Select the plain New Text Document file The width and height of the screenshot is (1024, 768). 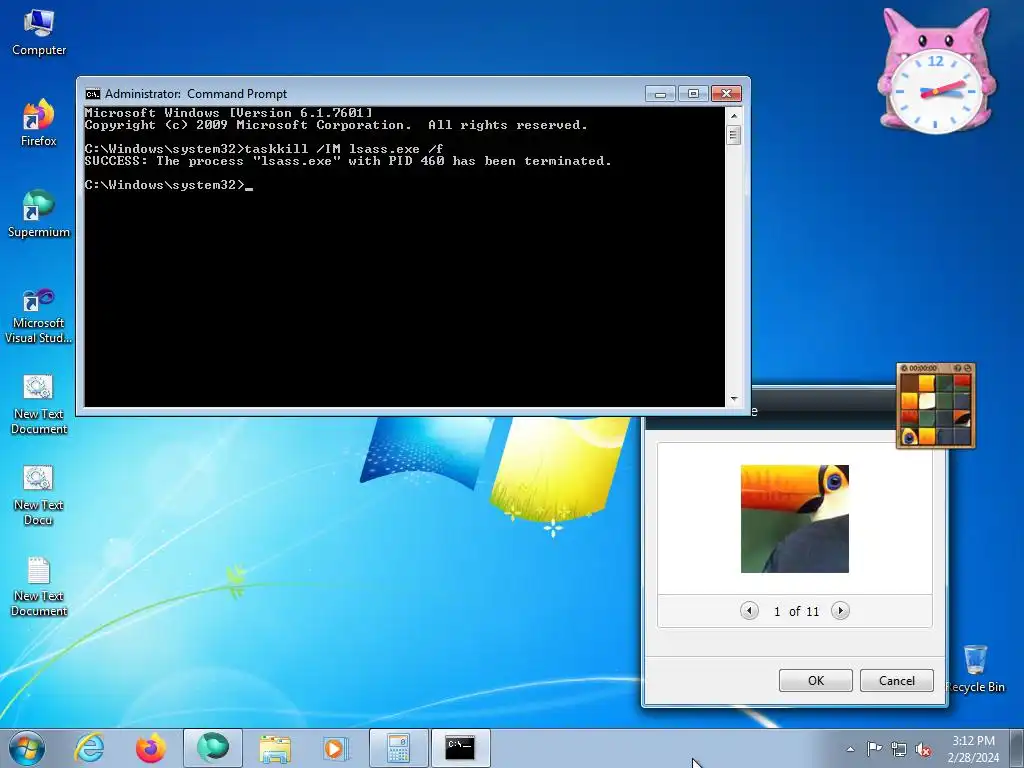[39, 586]
